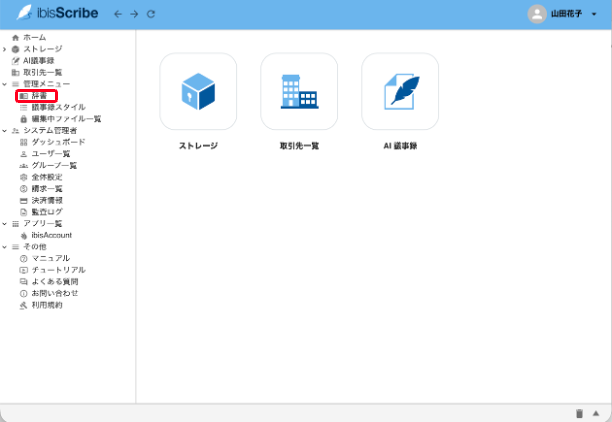Open the ストレージ cube tile icon
The width and height of the screenshot is (612, 422).
point(198,92)
